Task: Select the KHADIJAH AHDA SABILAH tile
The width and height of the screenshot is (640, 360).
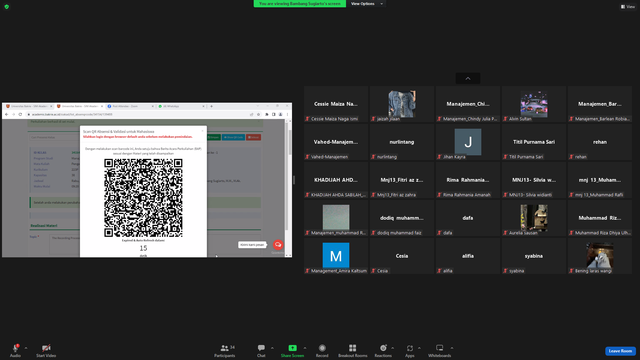Action: click(336, 180)
